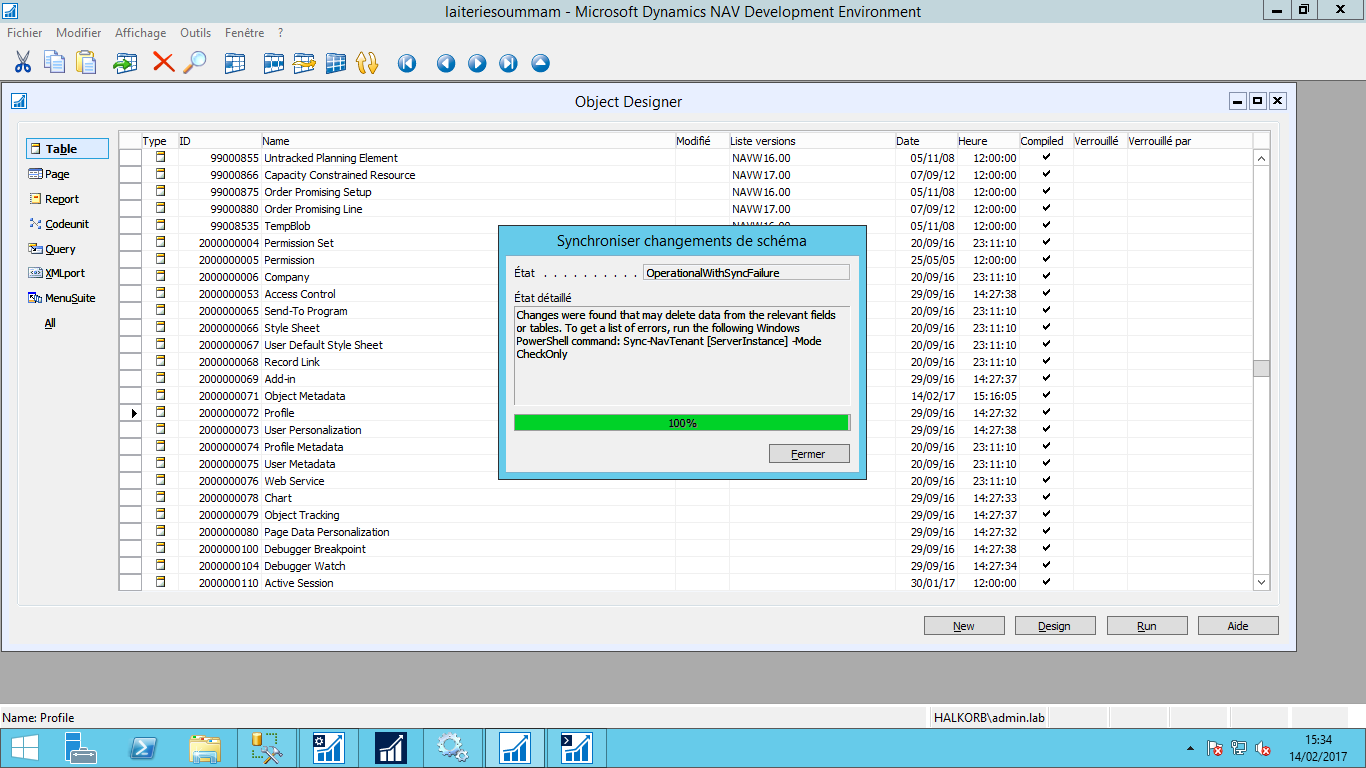
Task: Go to previous record blue arrow
Action: point(446,63)
